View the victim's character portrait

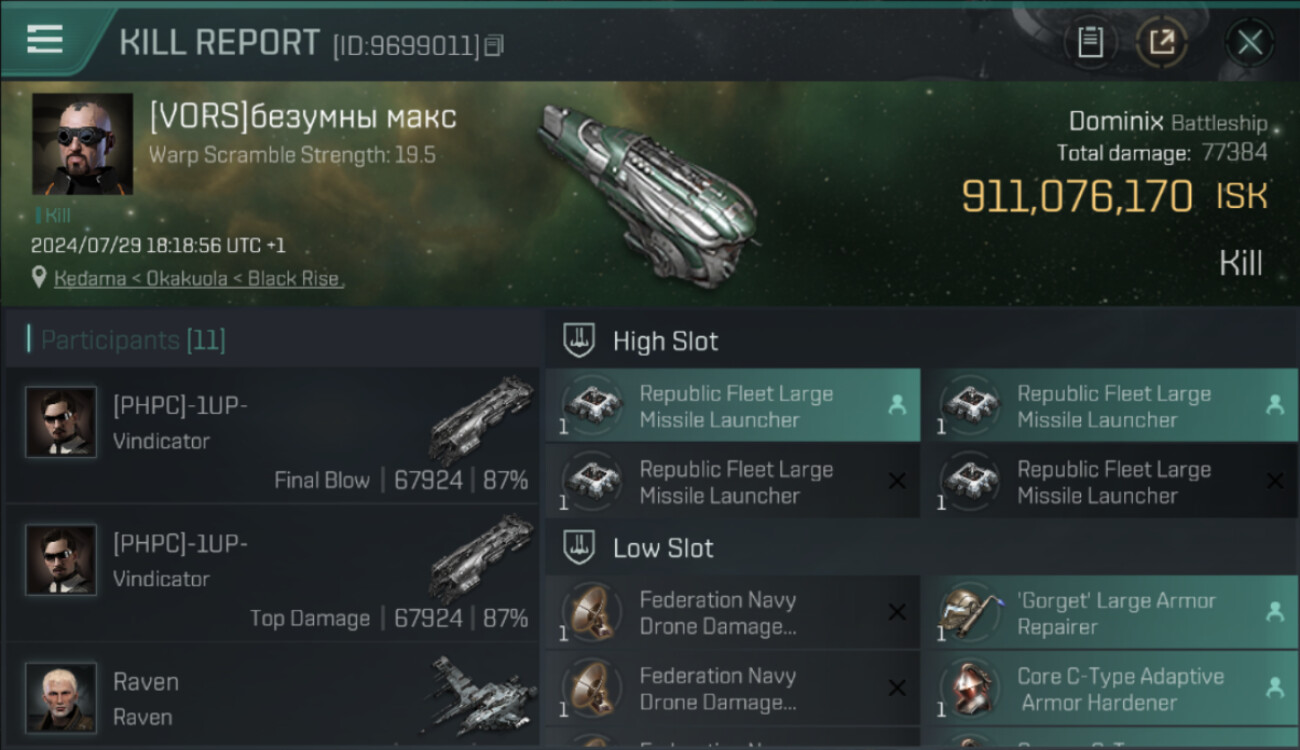pos(82,144)
